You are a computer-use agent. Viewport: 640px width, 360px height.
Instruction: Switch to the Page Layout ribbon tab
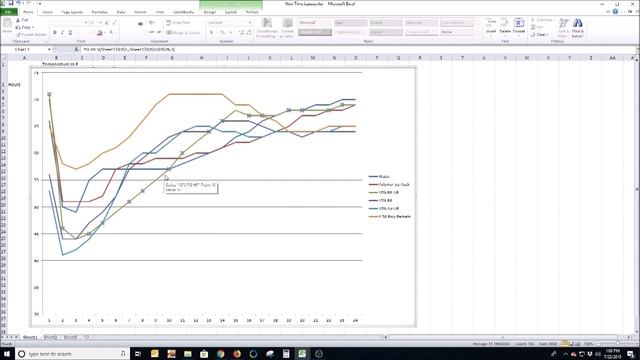click(x=72, y=12)
